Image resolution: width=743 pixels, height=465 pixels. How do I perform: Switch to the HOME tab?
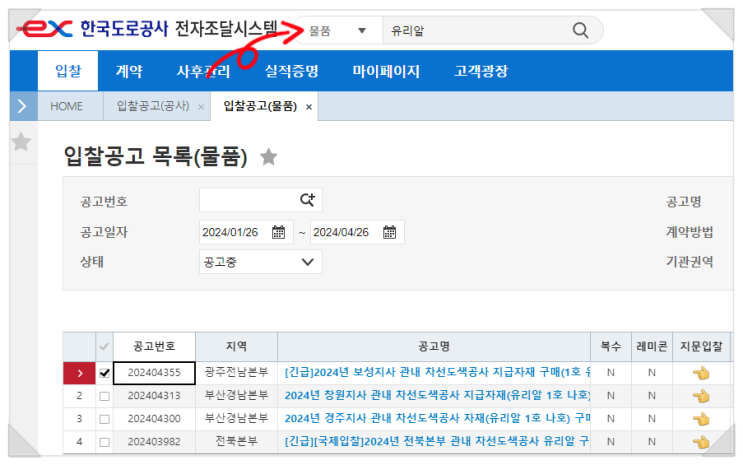(x=66, y=106)
